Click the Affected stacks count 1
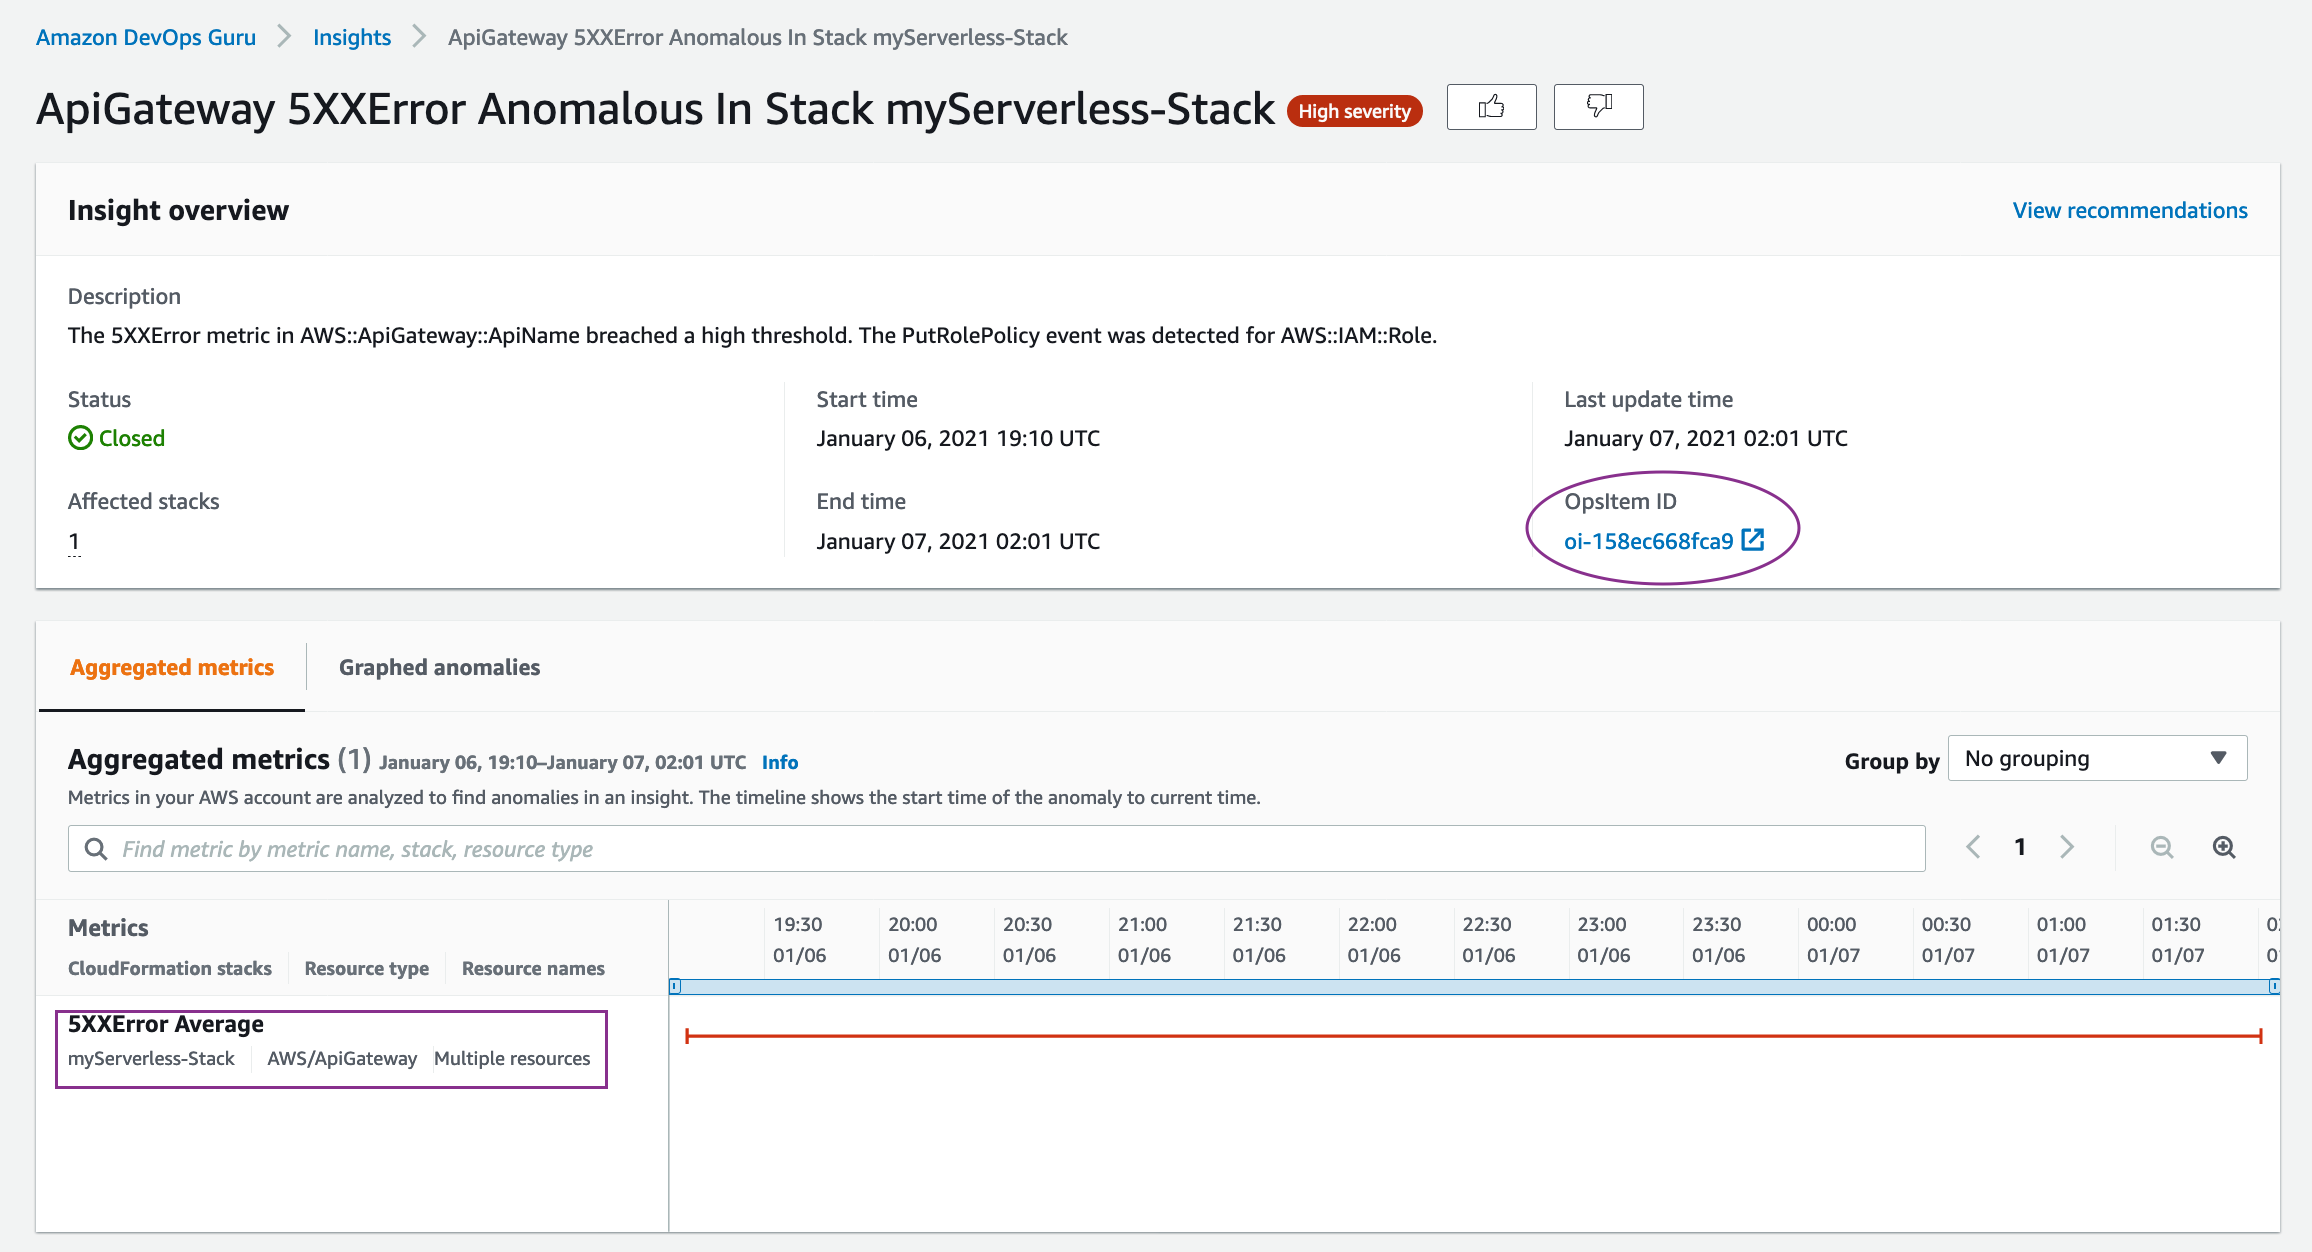This screenshot has height=1252, width=2312. point(74,541)
